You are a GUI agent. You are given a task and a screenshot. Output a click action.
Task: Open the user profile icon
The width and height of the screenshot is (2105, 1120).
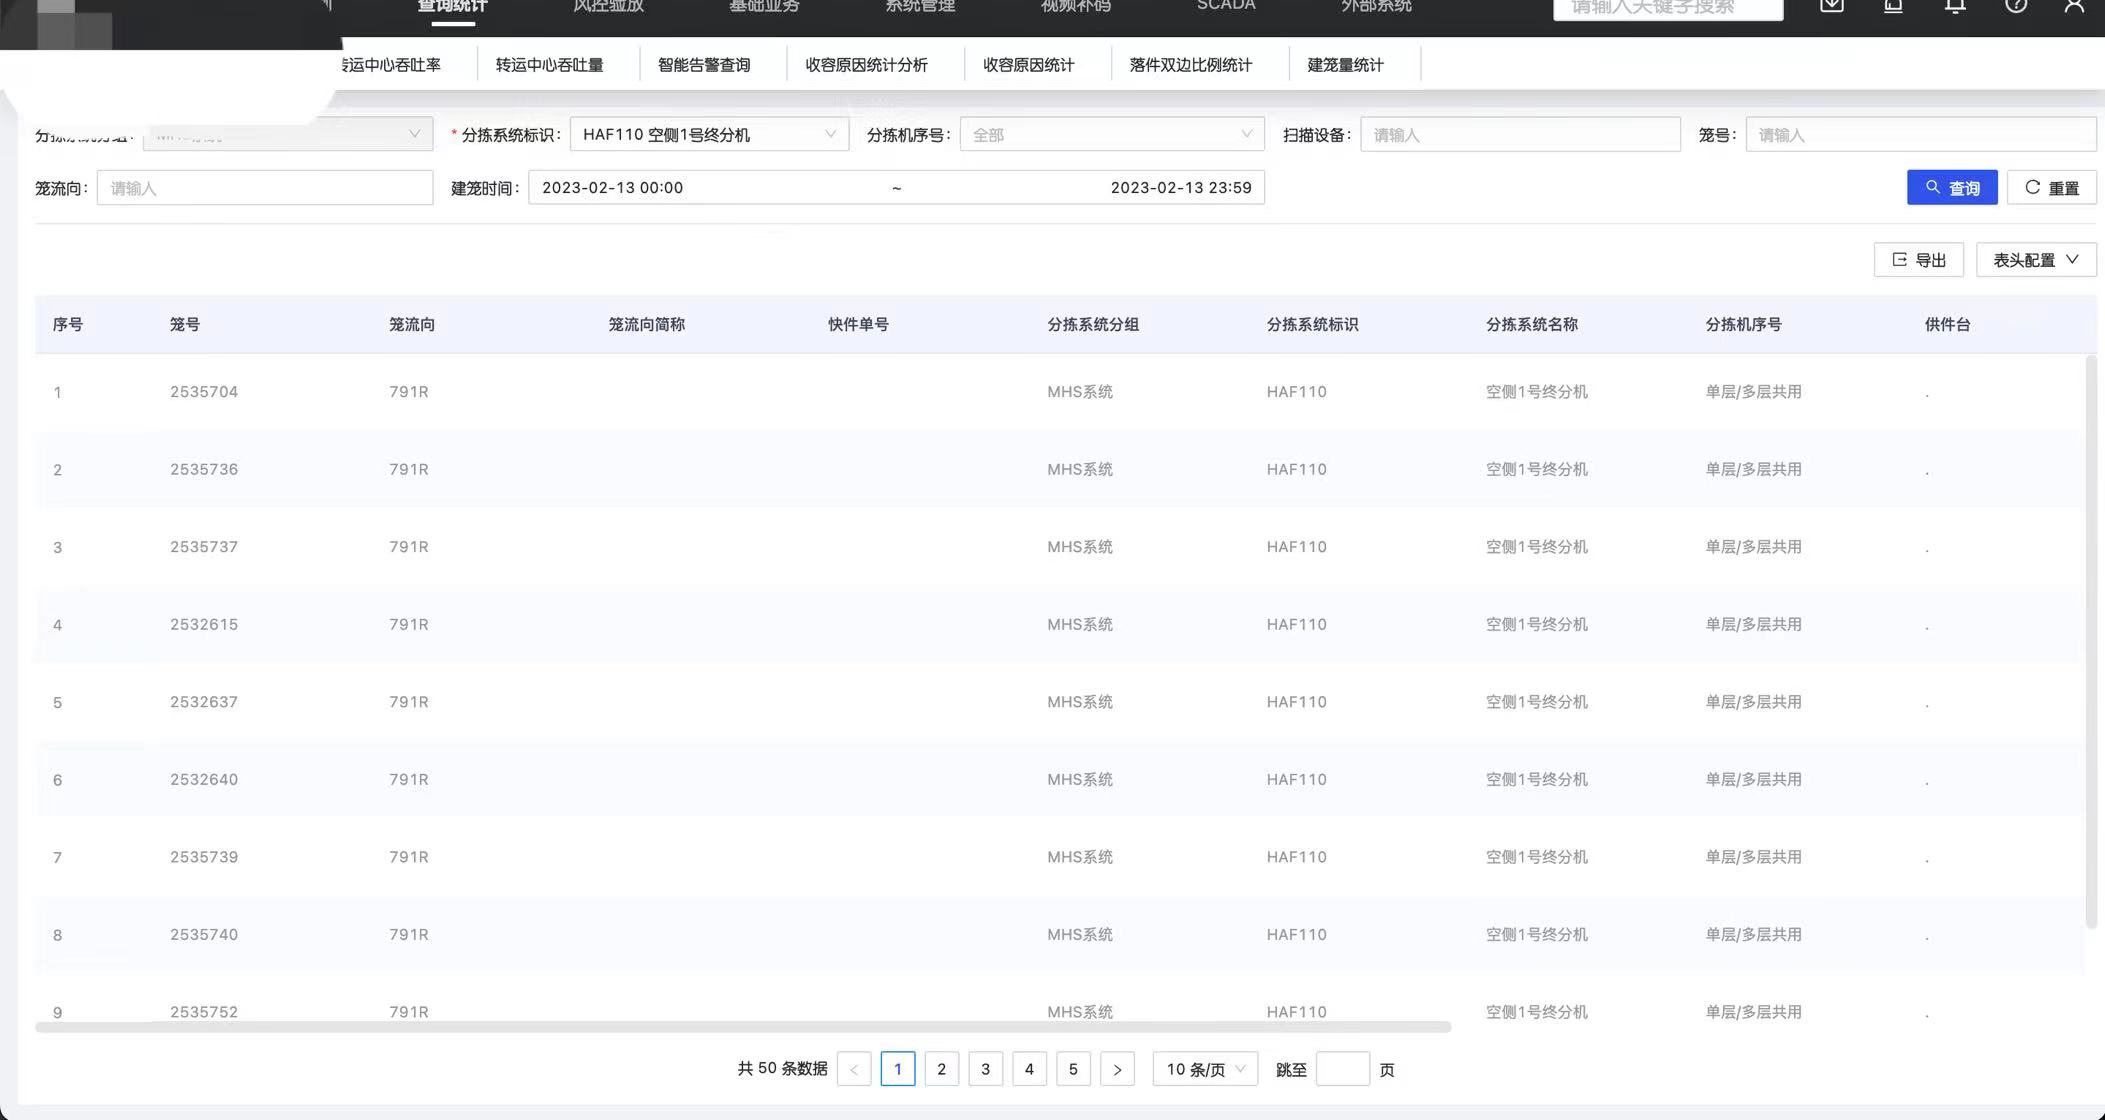[2075, 5]
